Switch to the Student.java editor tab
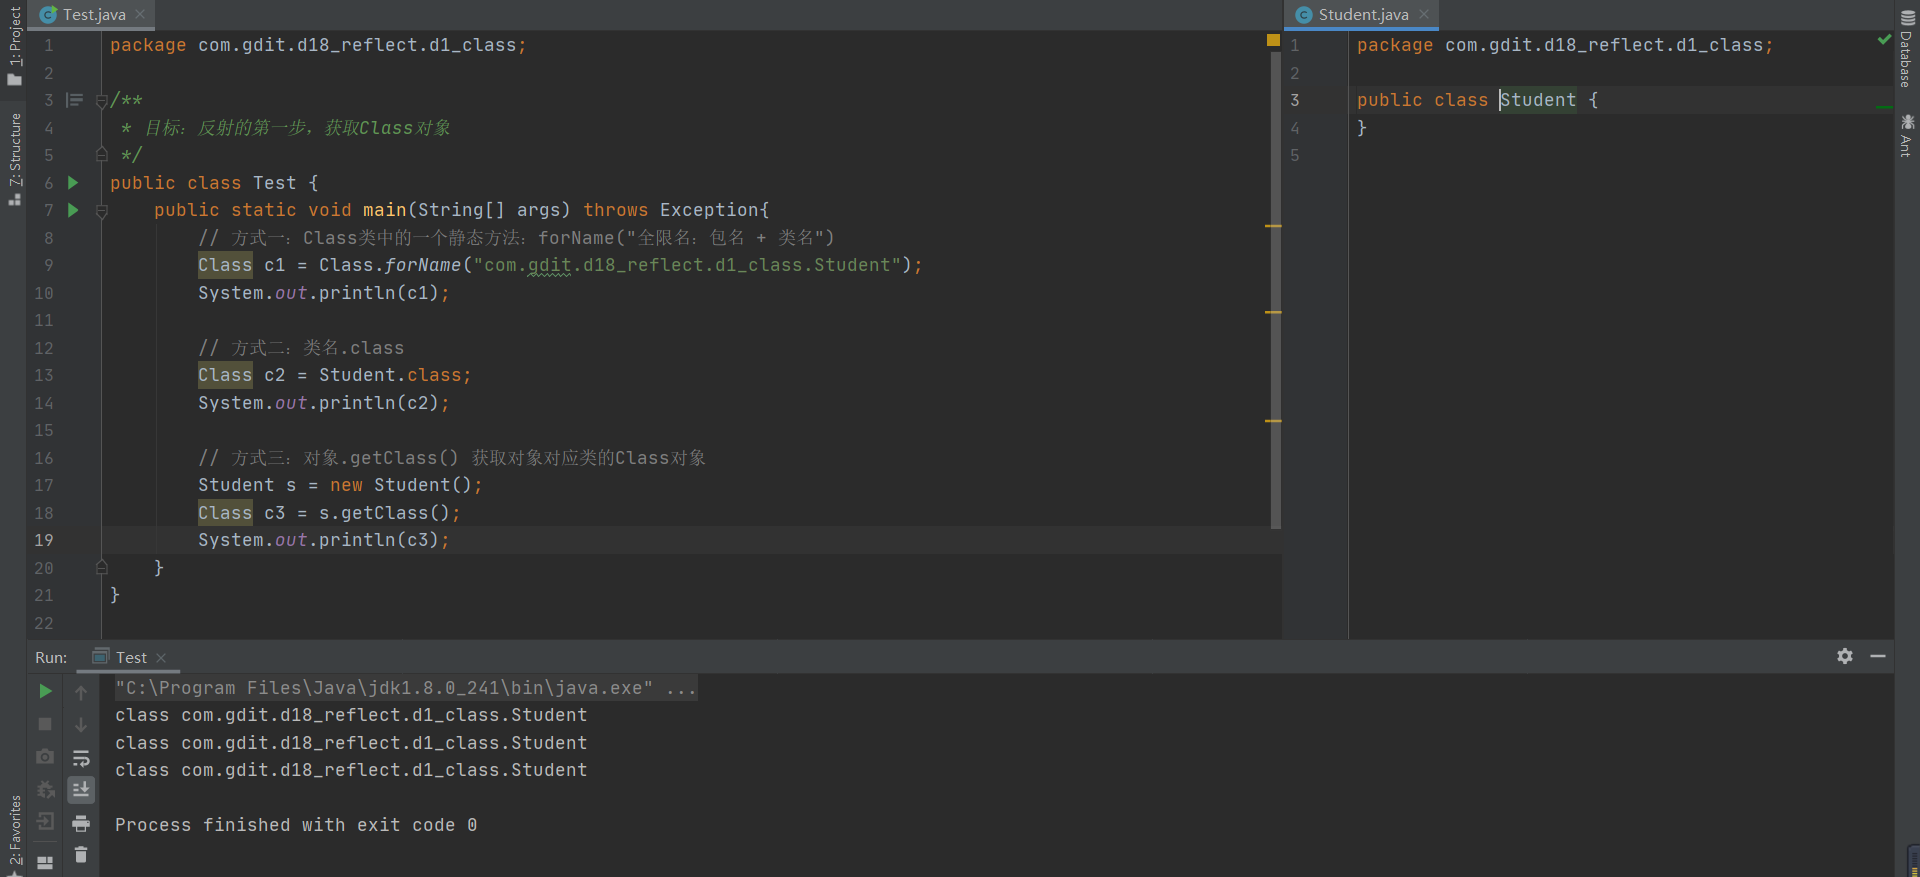This screenshot has height=877, width=1920. click(x=1362, y=15)
